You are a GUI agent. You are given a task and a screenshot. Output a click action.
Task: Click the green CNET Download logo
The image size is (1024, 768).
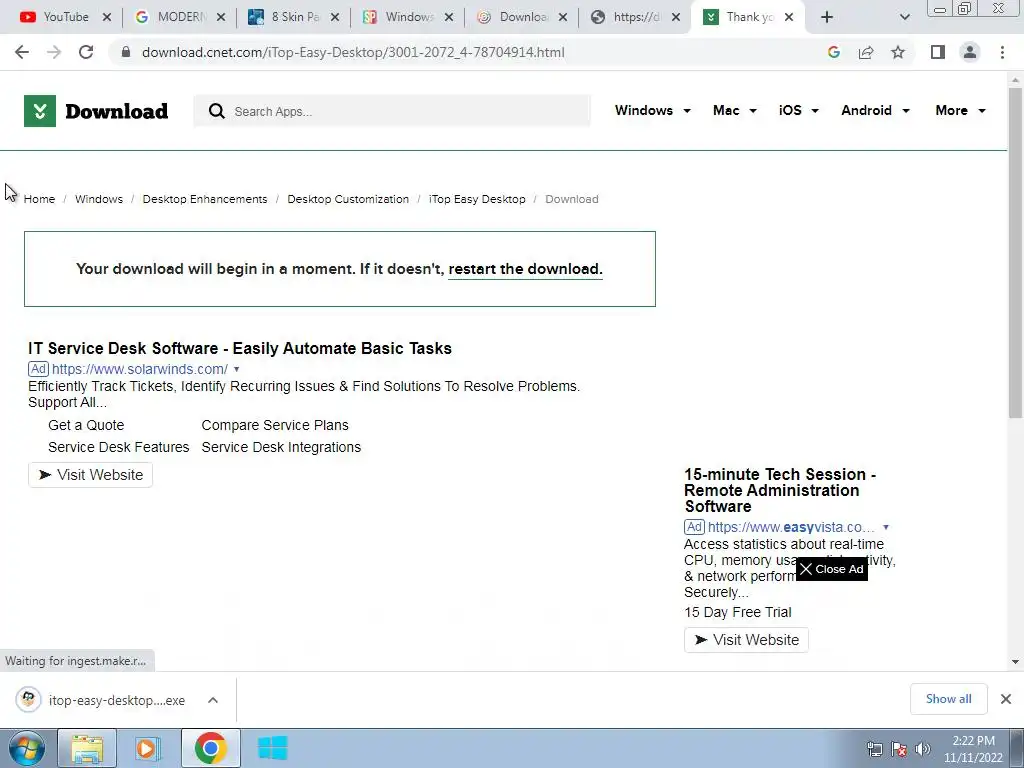96,111
